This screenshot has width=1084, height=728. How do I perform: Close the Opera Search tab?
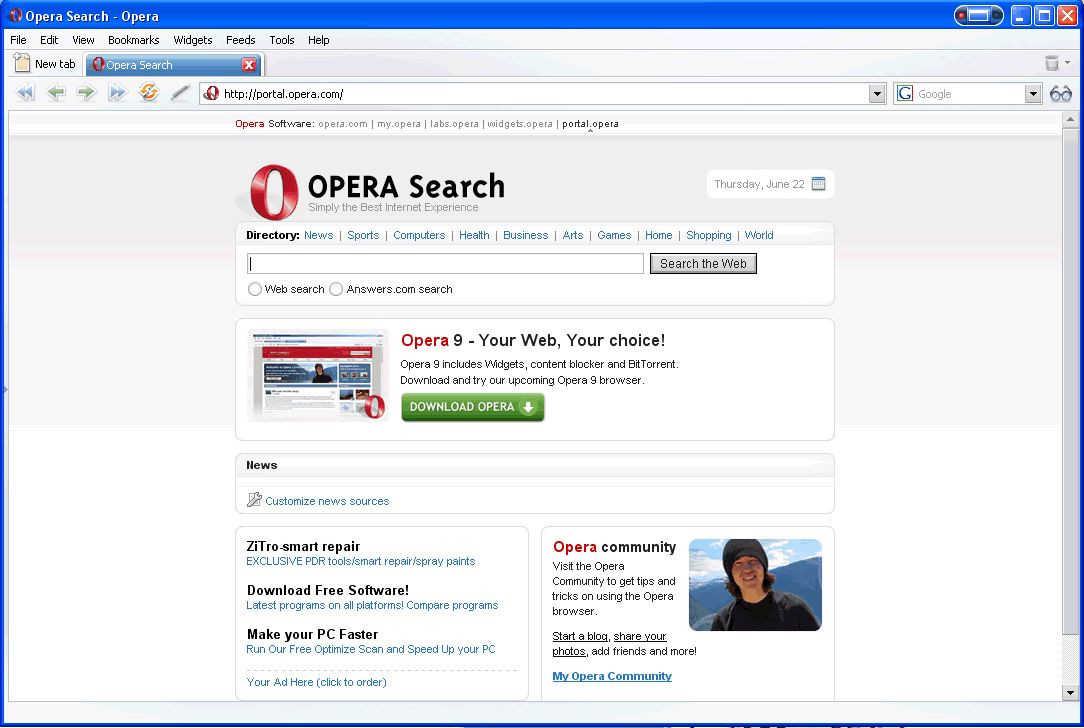click(x=249, y=65)
